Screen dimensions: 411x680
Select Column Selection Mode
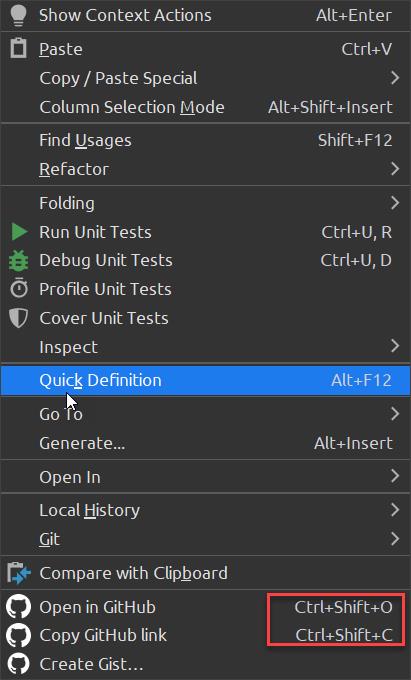click(206, 107)
